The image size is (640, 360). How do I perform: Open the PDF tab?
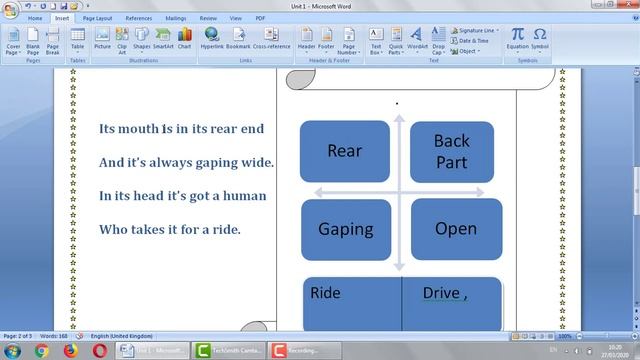[x=260, y=18]
